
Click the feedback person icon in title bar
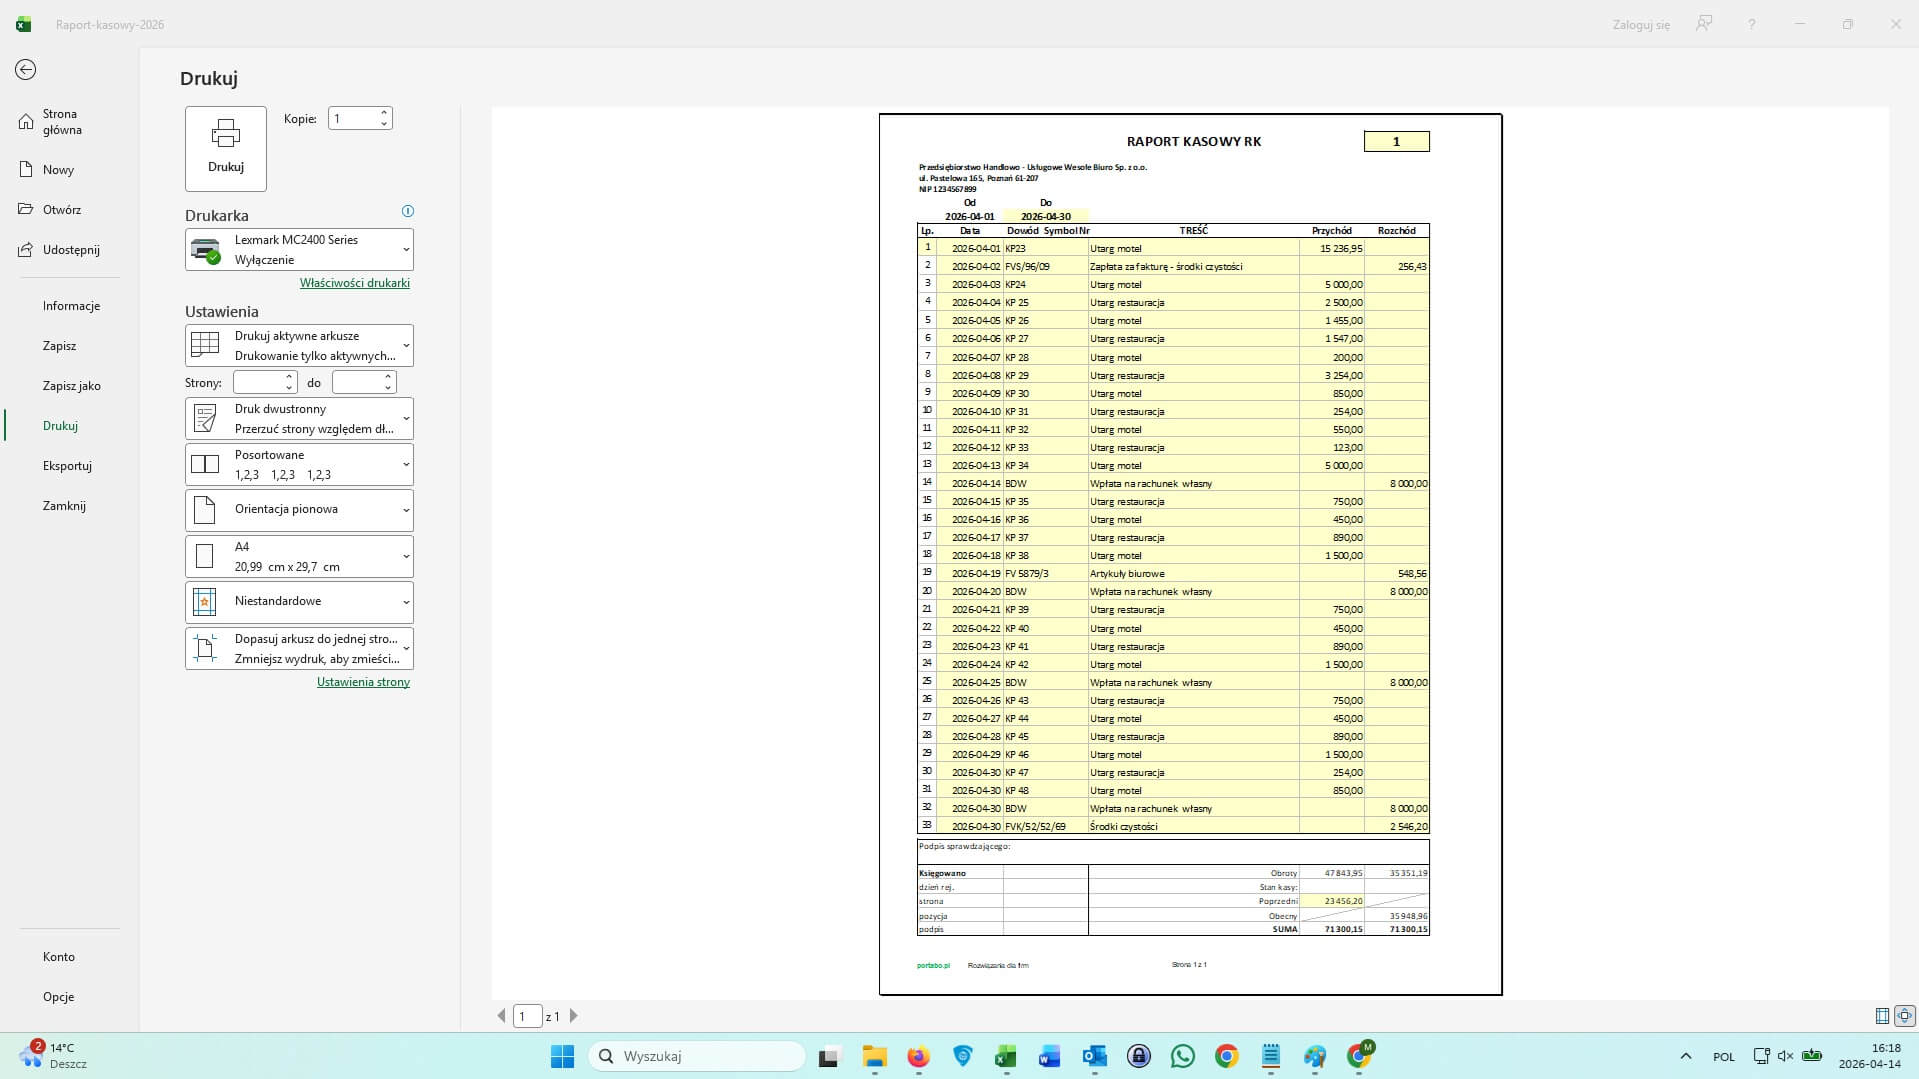(x=1704, y=23)
